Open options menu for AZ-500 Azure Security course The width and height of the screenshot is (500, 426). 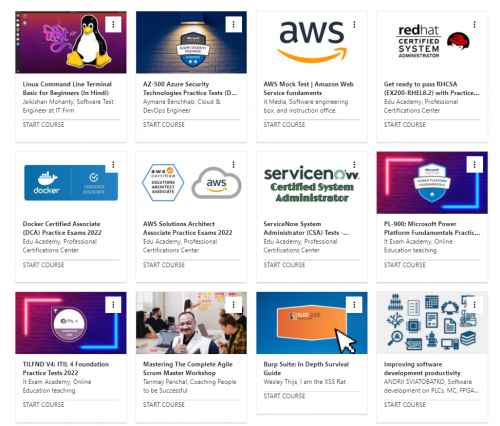coord(233,24)
